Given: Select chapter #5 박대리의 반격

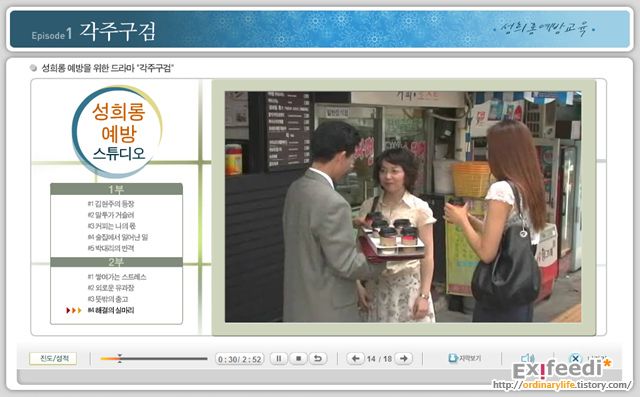Looking at the screenshot, I should pyautogui.click(x=111, y=248).
